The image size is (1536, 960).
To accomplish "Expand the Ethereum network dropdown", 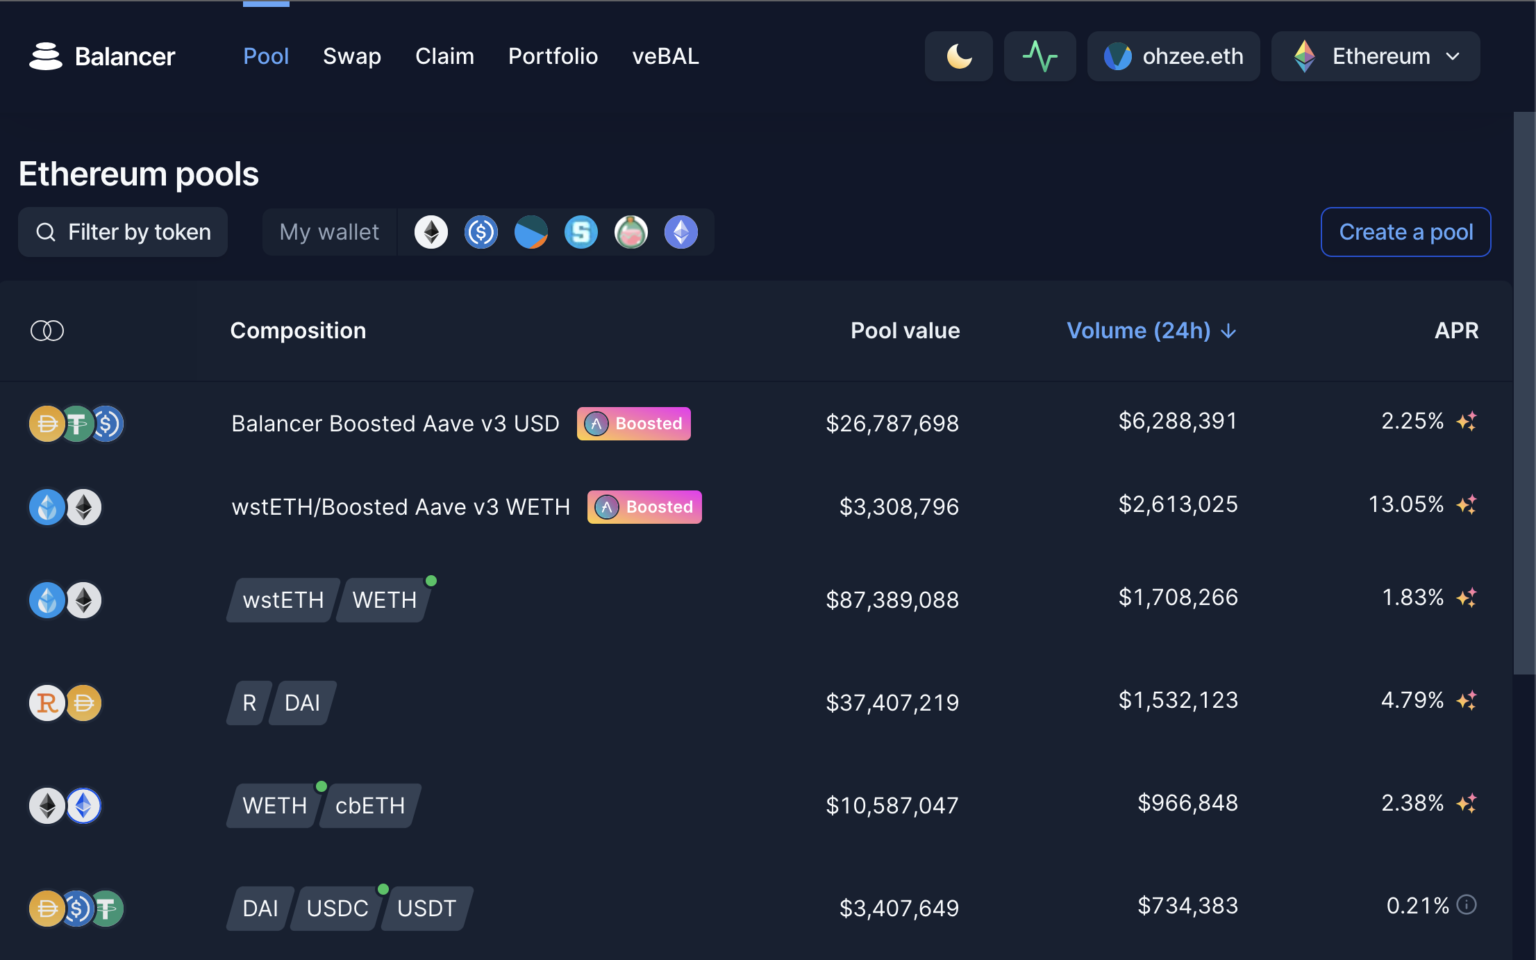I will tap(1375, 56).
